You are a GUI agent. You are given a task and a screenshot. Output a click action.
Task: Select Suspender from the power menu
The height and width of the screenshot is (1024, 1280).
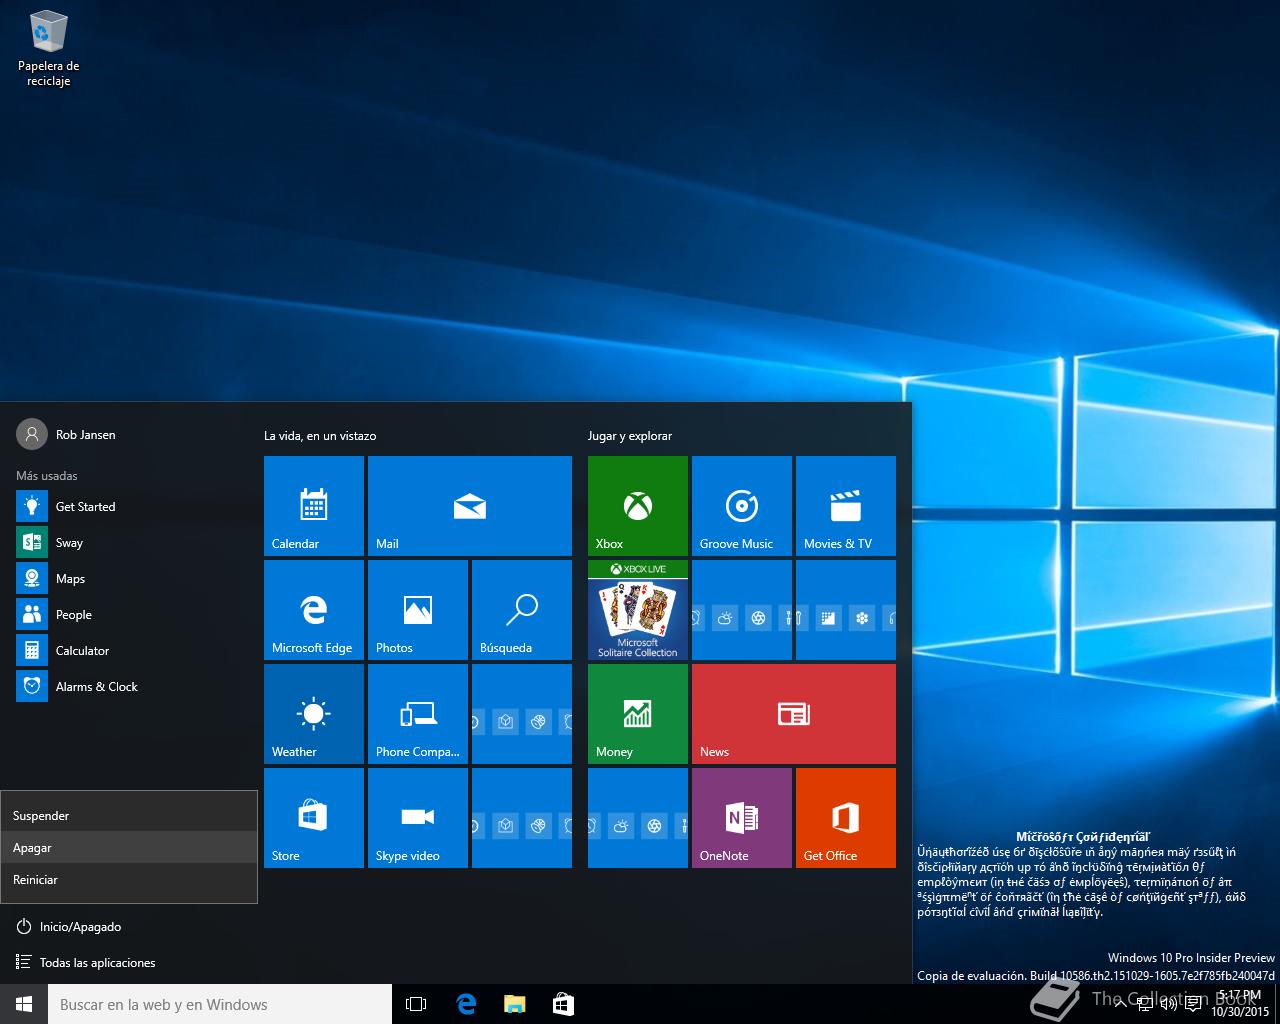tap(129, 816)
